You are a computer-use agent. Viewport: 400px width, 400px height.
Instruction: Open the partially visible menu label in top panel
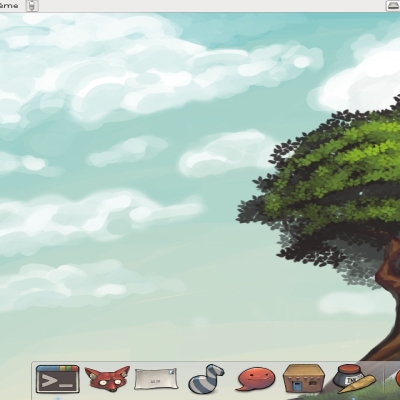click(x=9, y=6)
